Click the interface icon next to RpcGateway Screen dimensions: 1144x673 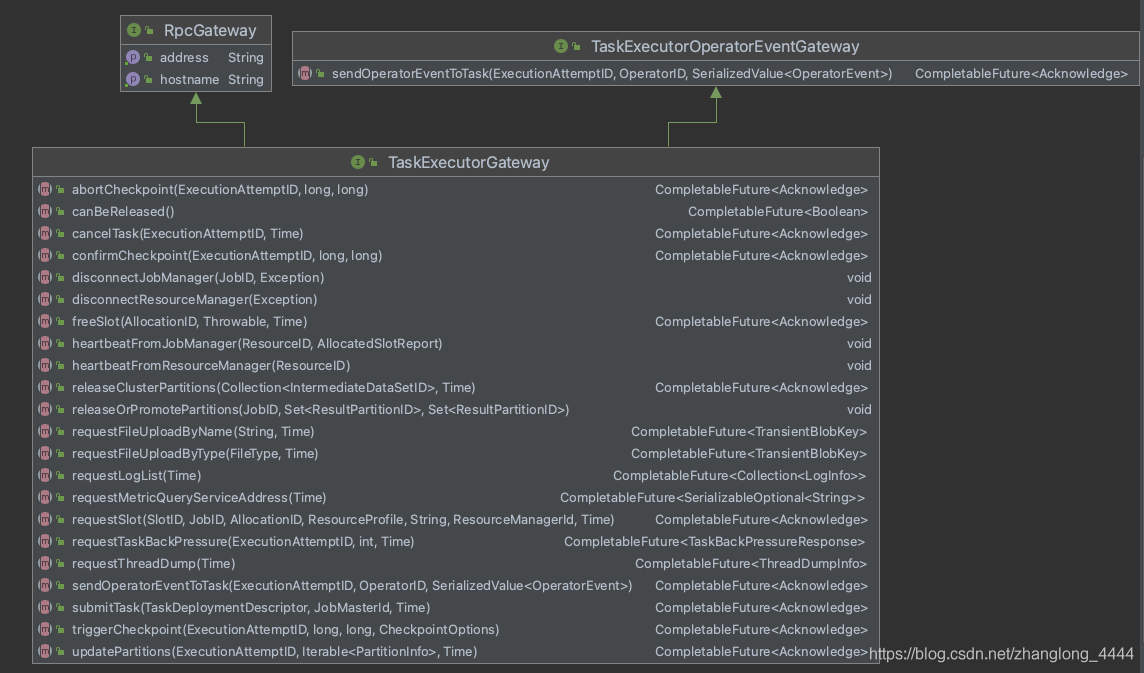pos(134,31)
